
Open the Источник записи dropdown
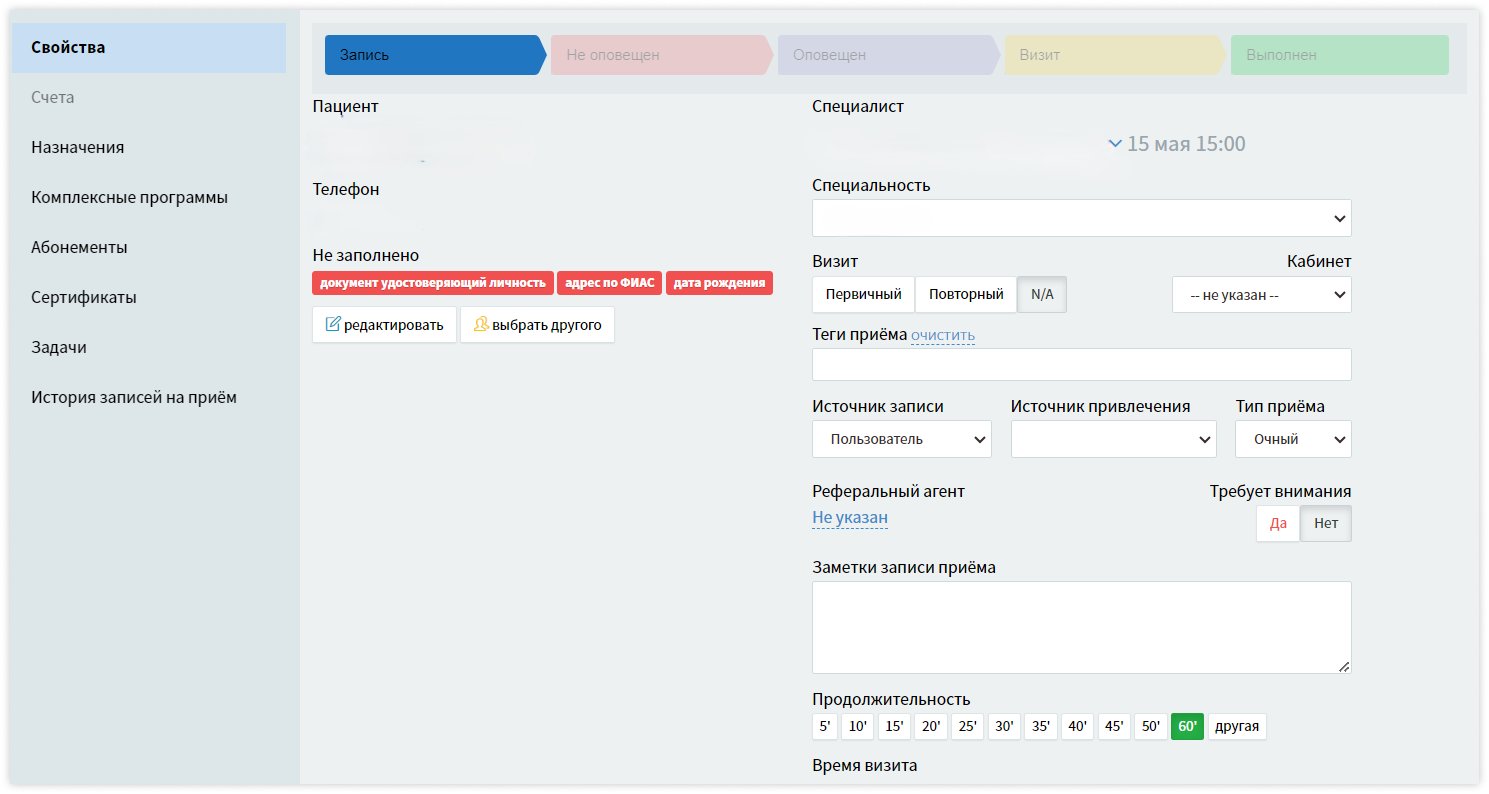pyautogui.click(x=901, y=439)
